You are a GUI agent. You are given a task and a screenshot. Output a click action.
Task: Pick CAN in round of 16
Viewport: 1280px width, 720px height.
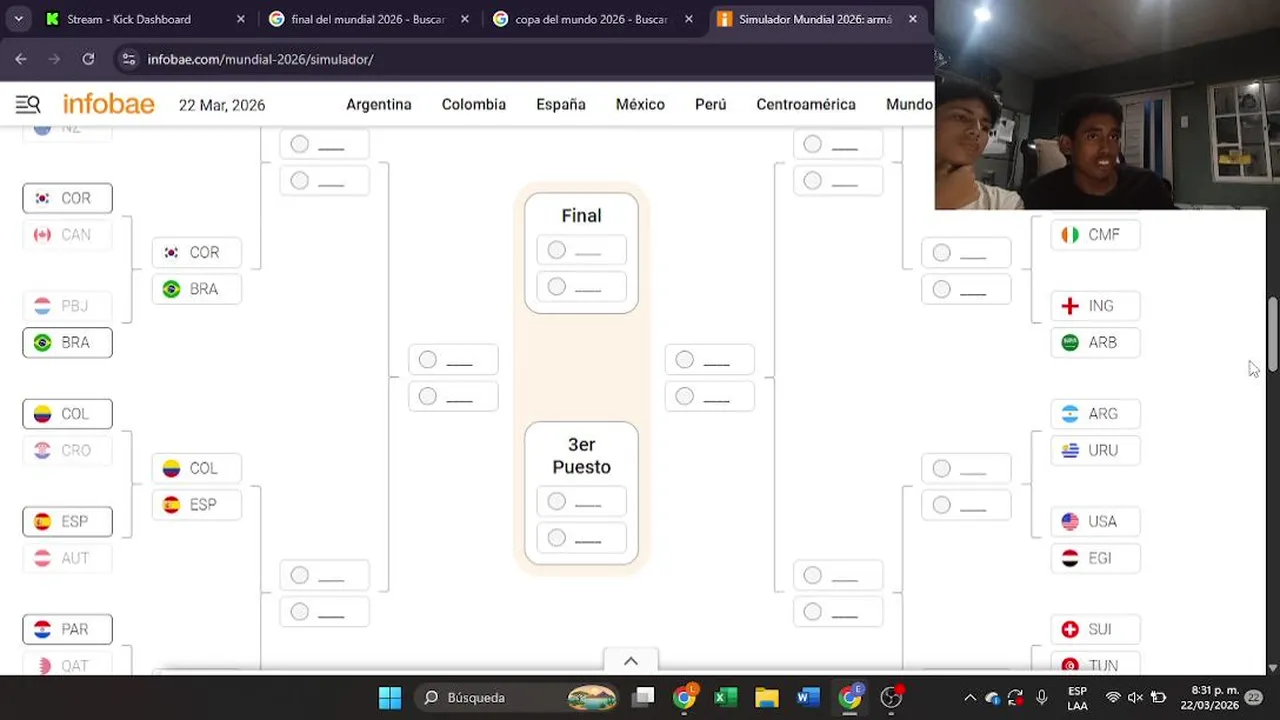click(x=67, y=234)
